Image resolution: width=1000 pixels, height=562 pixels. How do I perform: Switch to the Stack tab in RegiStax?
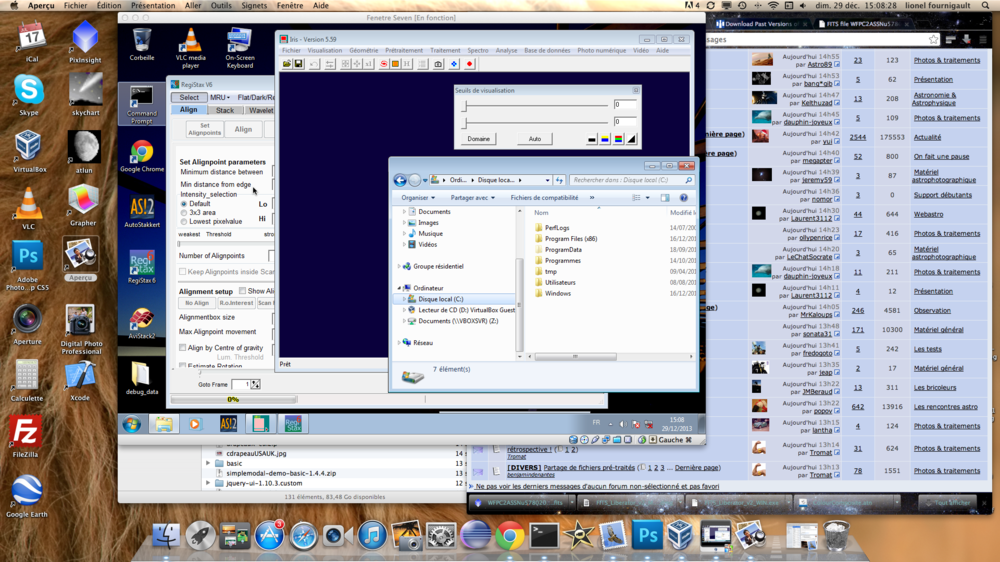coord(224,110)
